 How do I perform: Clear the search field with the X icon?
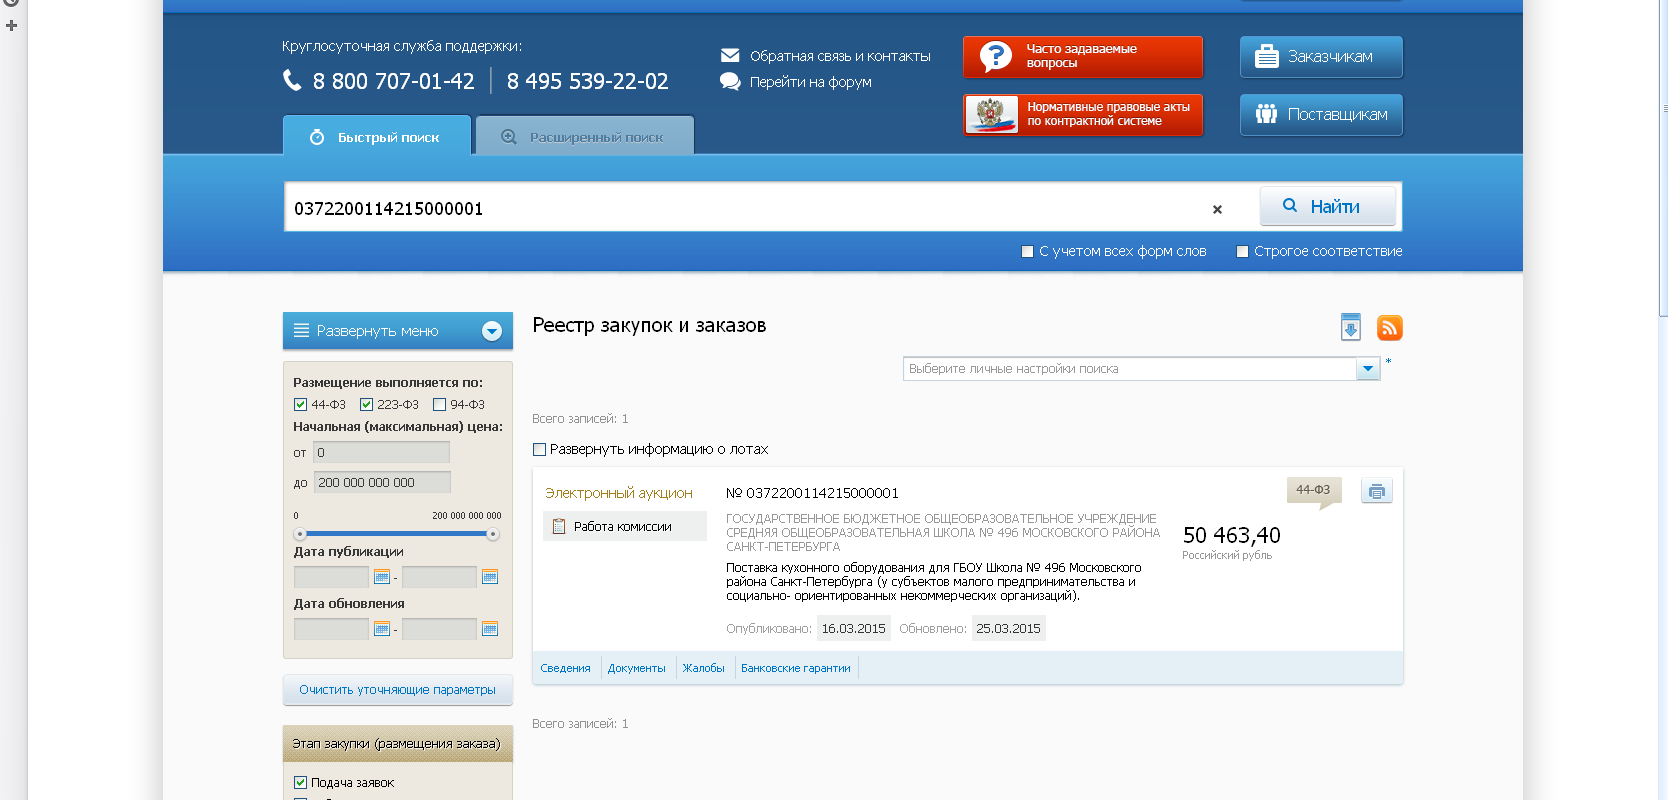pos(1217,209)
